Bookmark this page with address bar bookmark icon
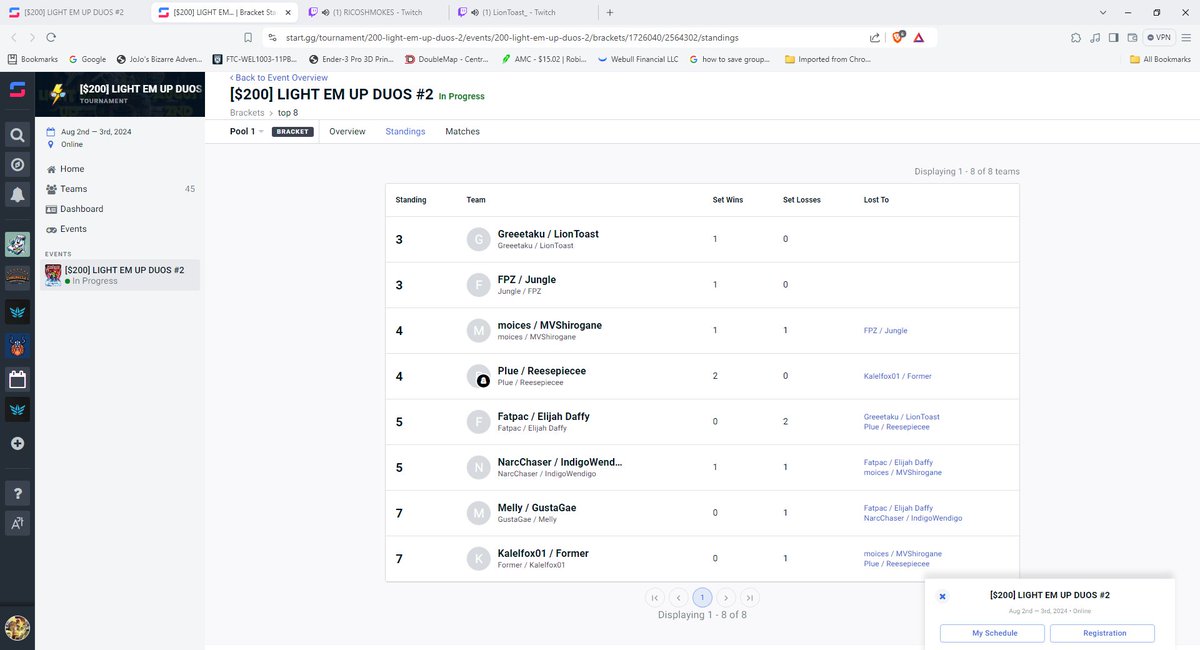The image size is (1200, 650). pyautogui.click(x=248, y=37)
